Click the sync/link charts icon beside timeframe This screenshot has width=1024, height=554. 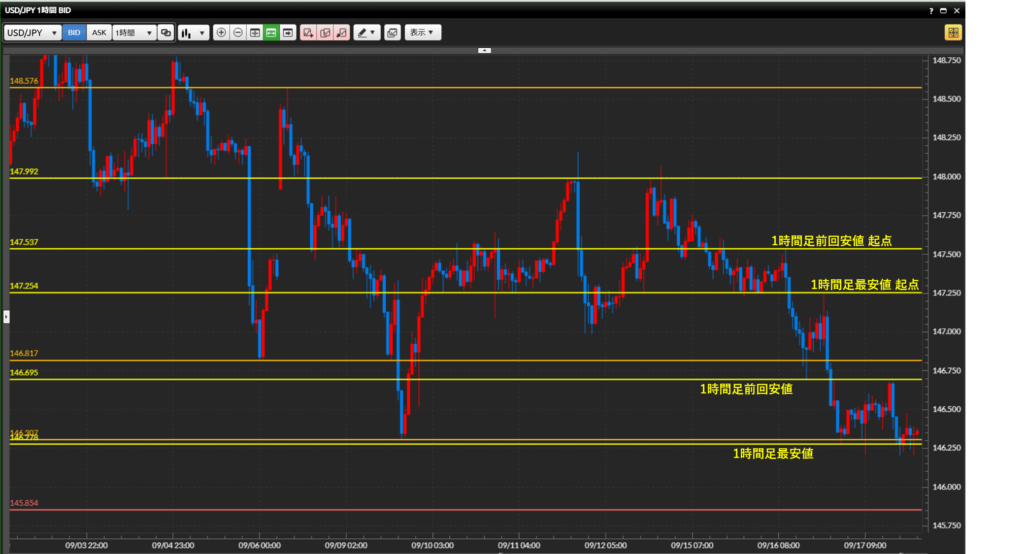click(x=166, y=32)
